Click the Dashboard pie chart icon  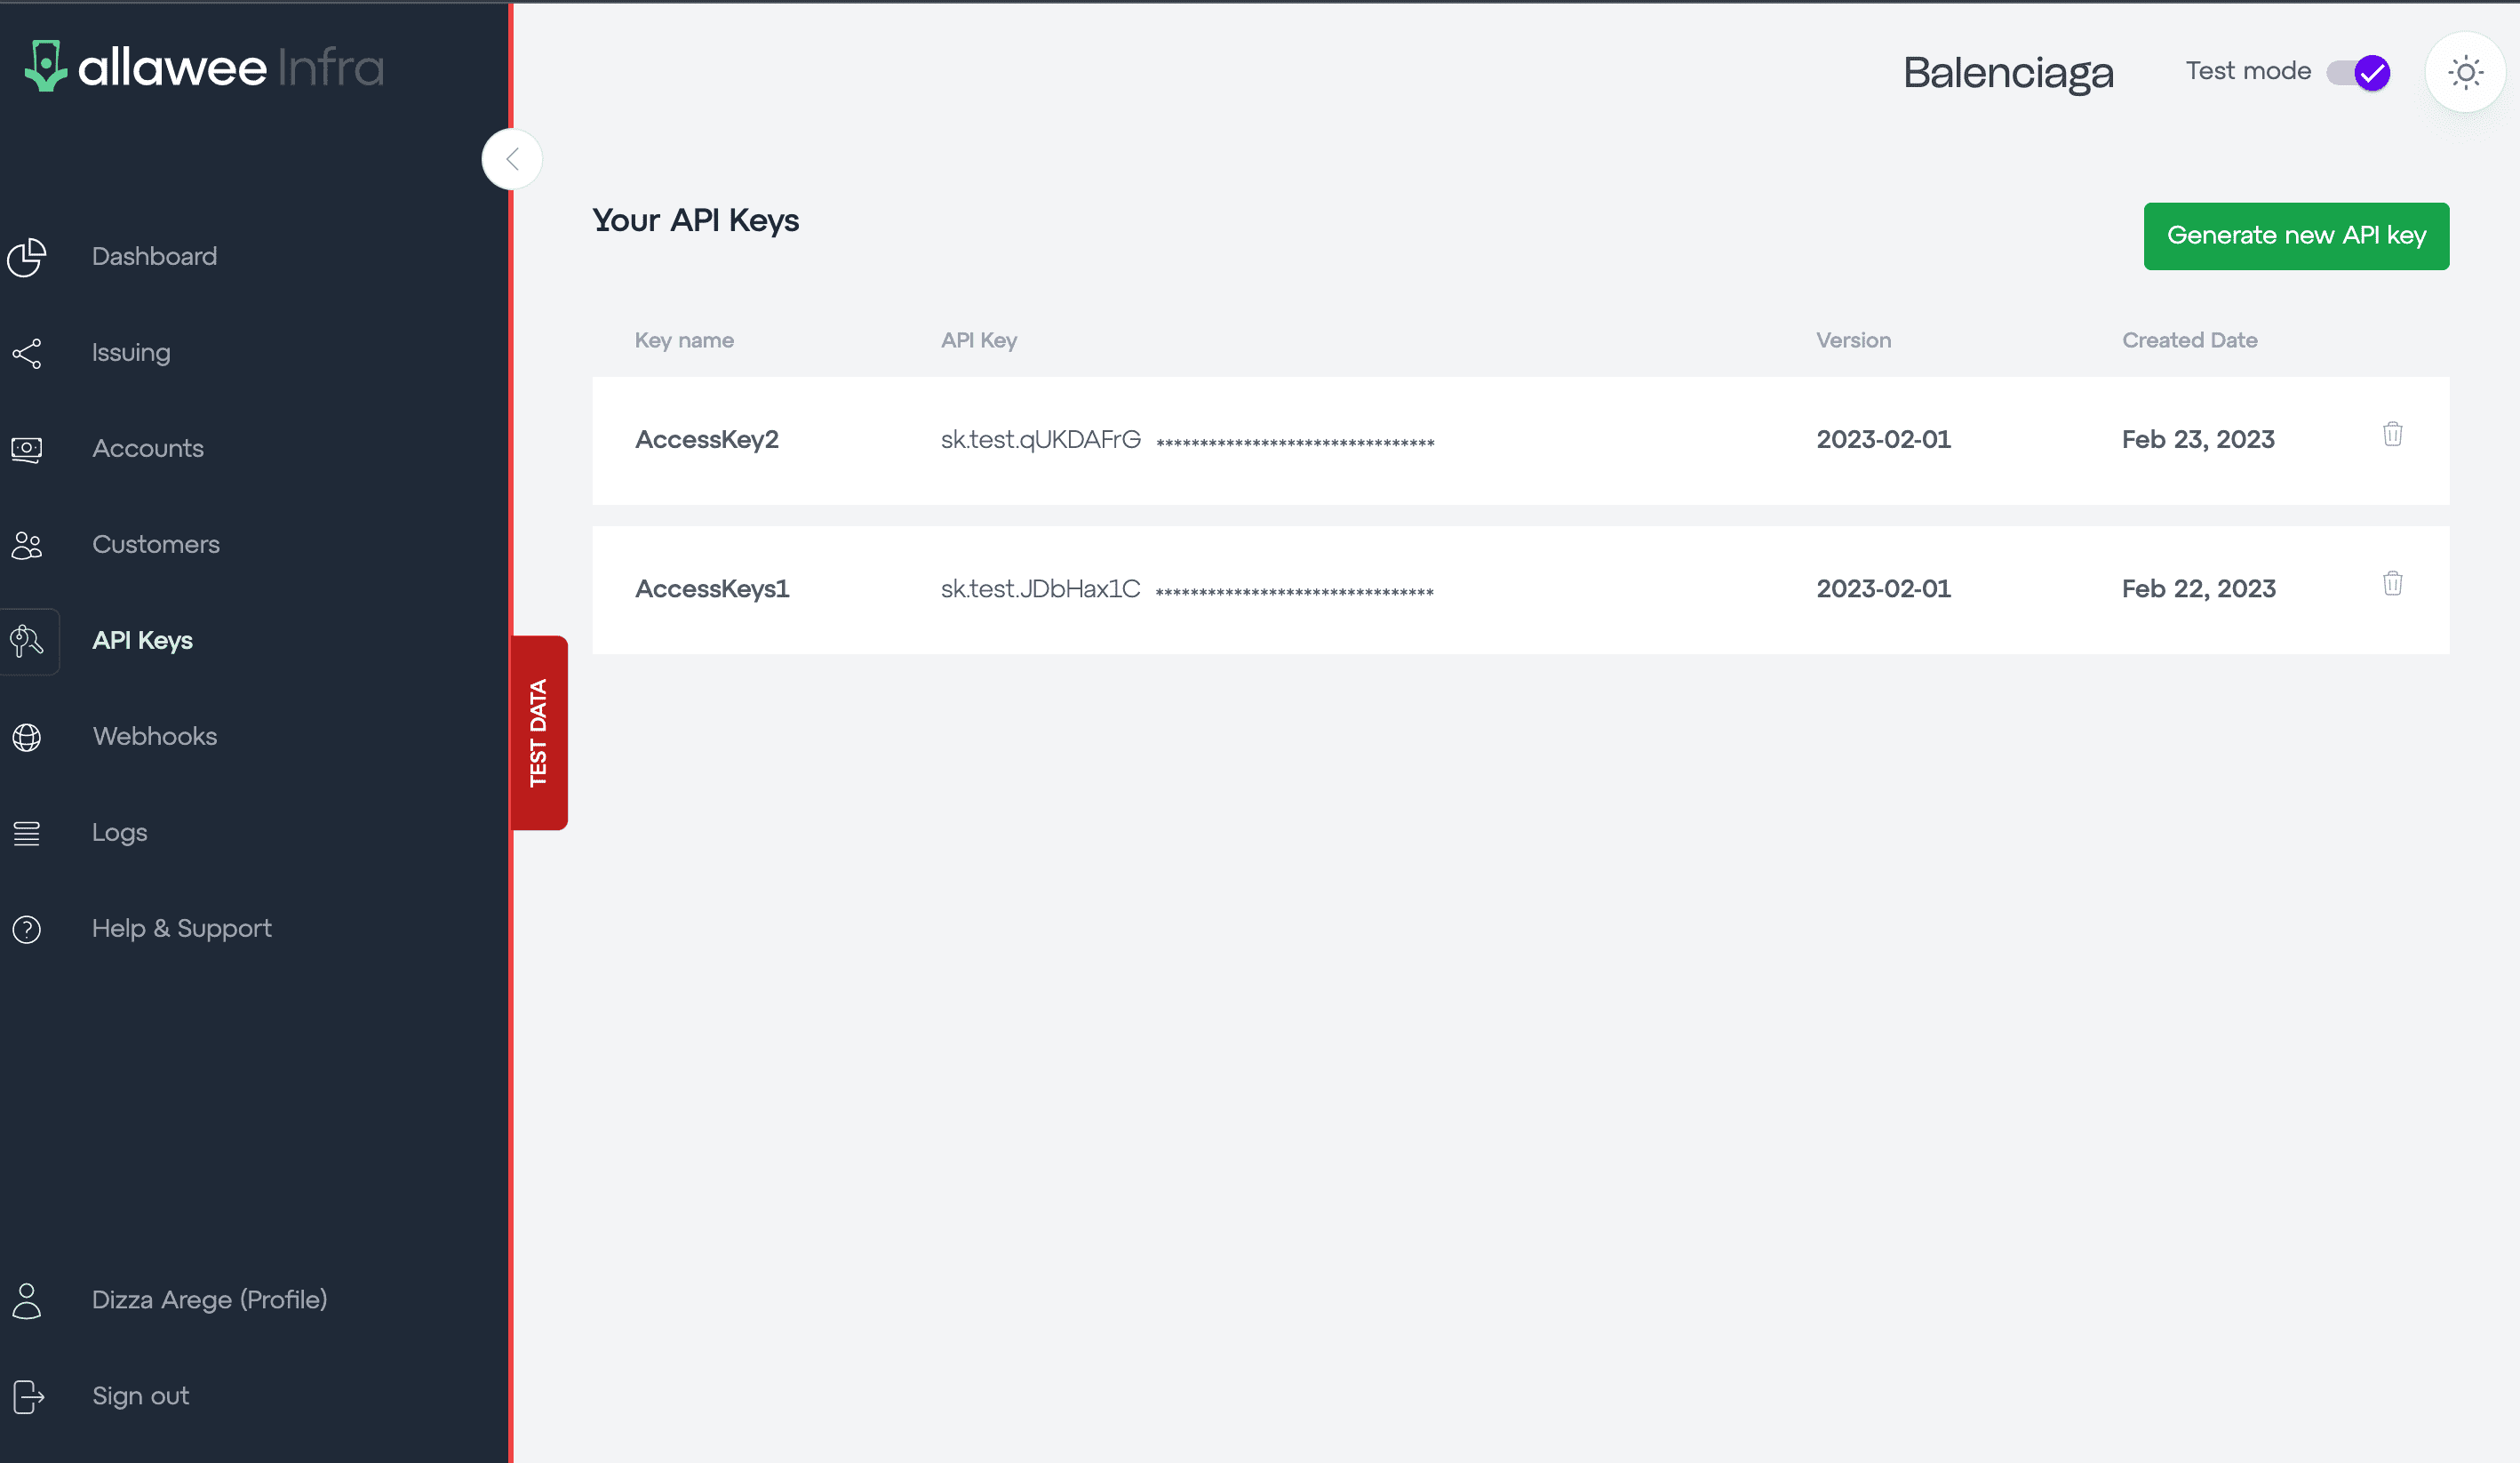[27, 257]
